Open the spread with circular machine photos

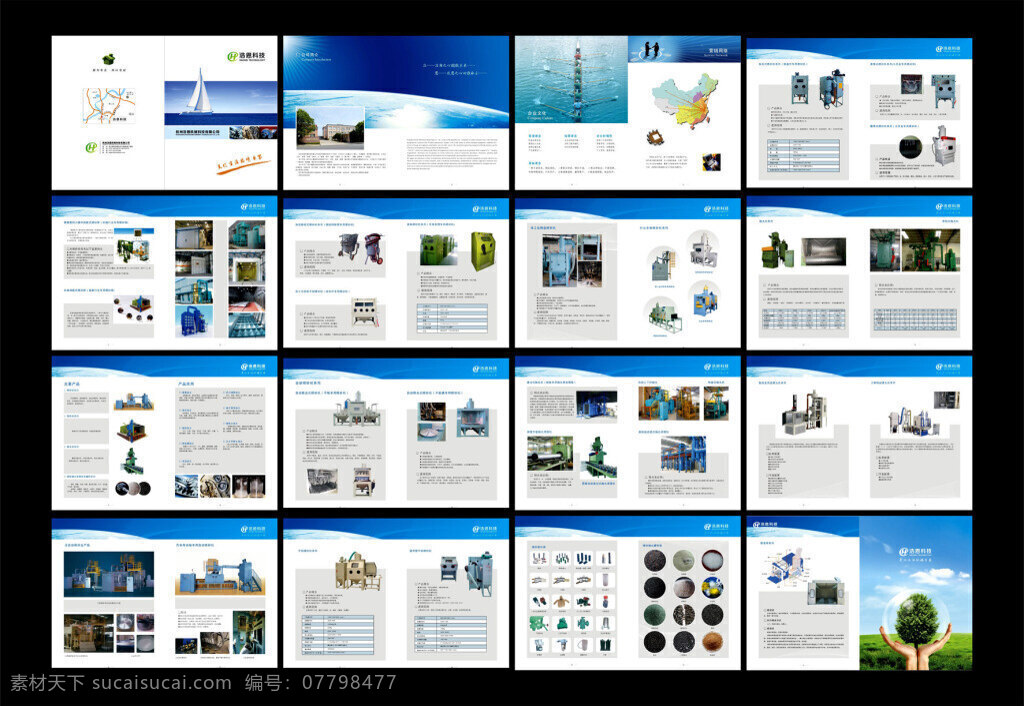(628, 273)
